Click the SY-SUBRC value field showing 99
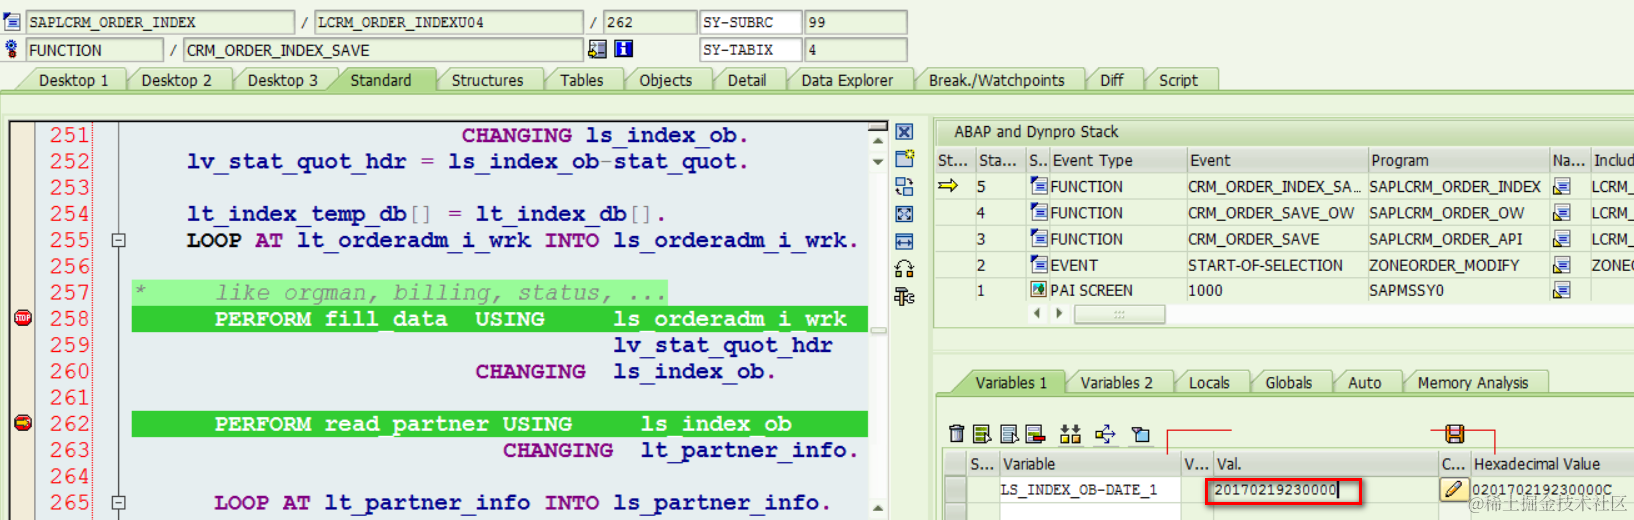1634x520 pixels. [x=856, y=22]
